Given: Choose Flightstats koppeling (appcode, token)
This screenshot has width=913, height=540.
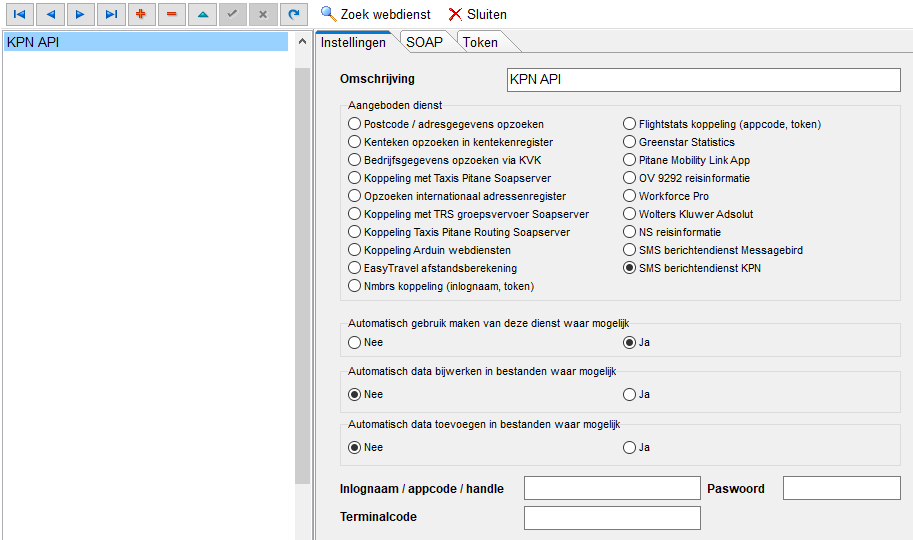Looking at the screenshot, I should point(722,124).
